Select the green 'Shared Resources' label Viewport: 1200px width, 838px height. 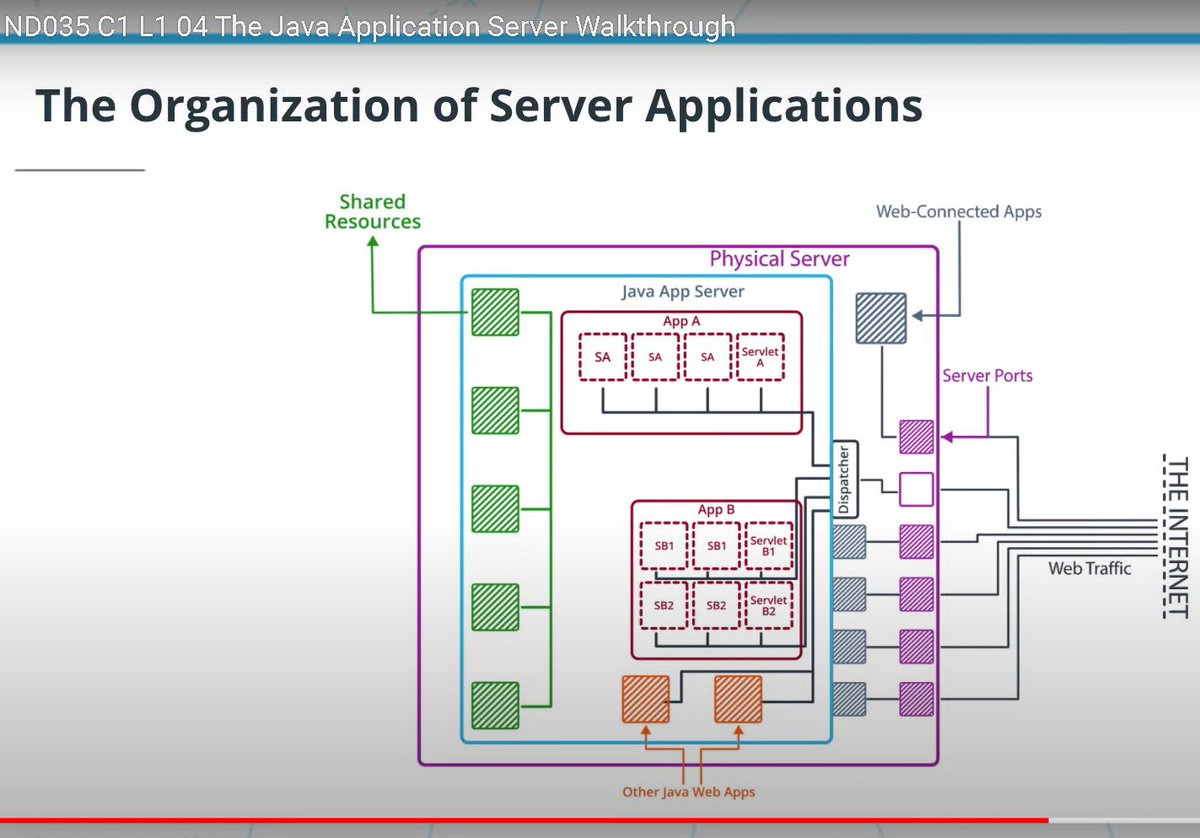click(x=373, y=212)
